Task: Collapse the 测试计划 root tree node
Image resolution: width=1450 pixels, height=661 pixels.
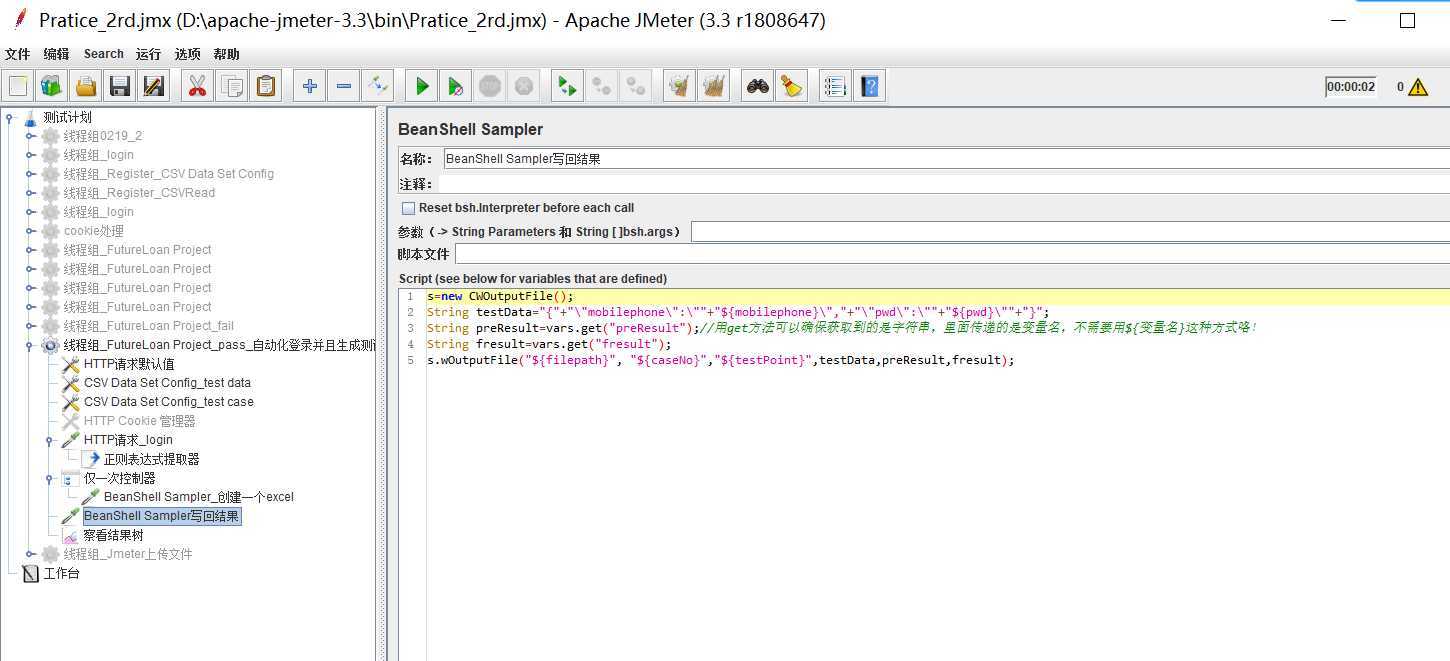Action: 10,117
